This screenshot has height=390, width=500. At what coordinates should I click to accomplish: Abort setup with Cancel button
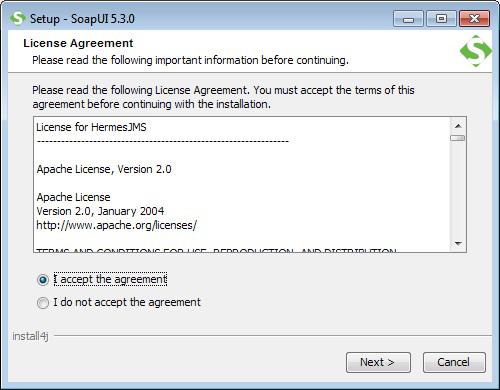click(x=454, y=362)
